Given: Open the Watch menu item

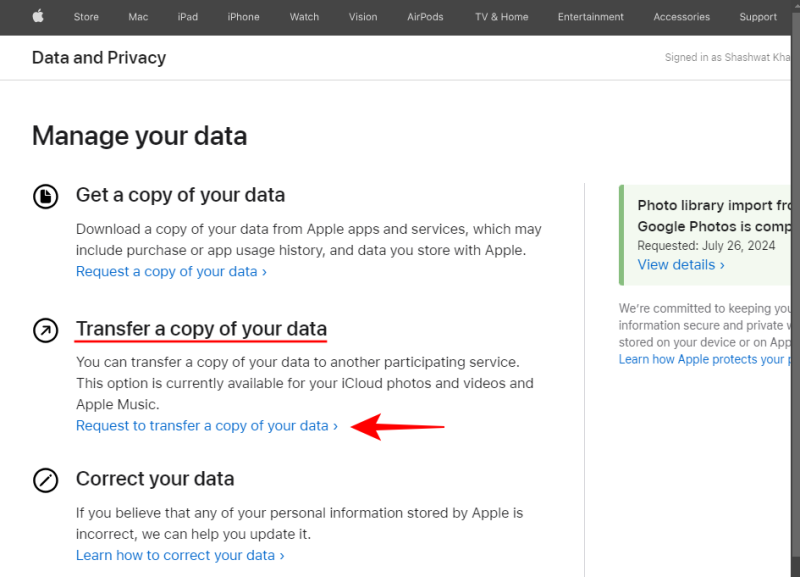Looking at the screenshot, I should pos(304,17).
